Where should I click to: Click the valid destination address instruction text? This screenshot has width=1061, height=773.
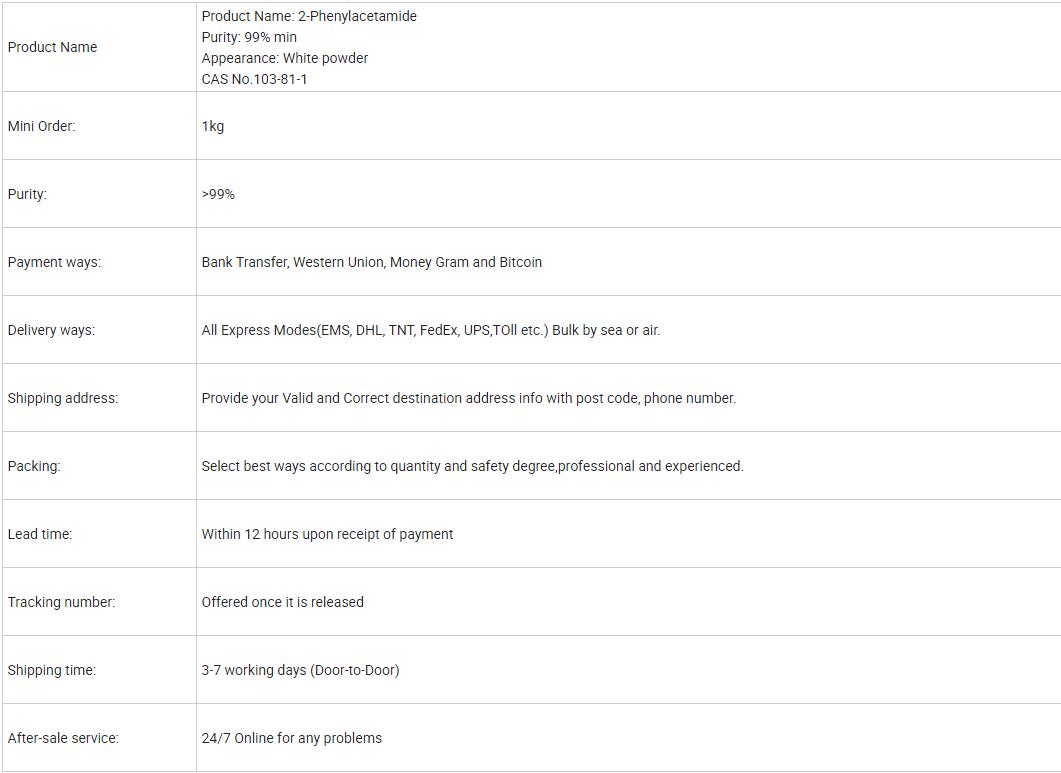click(468, 398)
